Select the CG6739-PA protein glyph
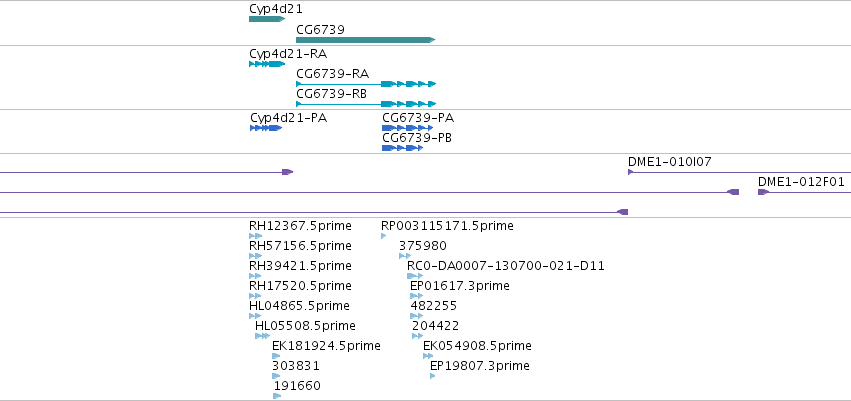Image resolution: width=851 pixels, height=401 pixels. (408, 128)
